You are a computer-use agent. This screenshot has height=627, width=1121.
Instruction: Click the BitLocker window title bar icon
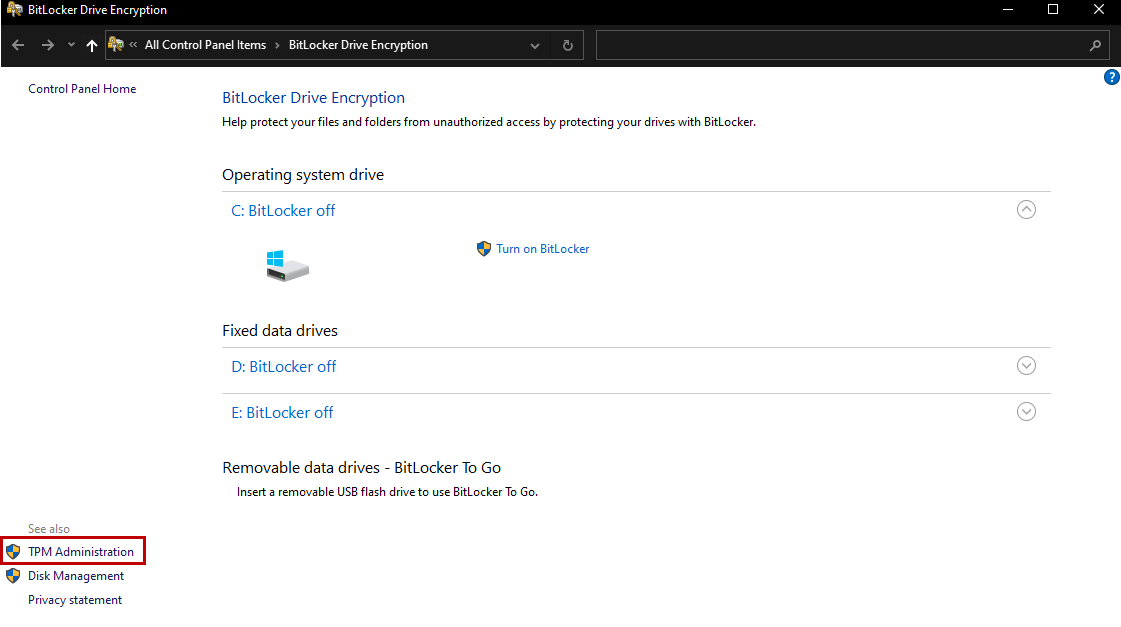[x=14, y=10]
